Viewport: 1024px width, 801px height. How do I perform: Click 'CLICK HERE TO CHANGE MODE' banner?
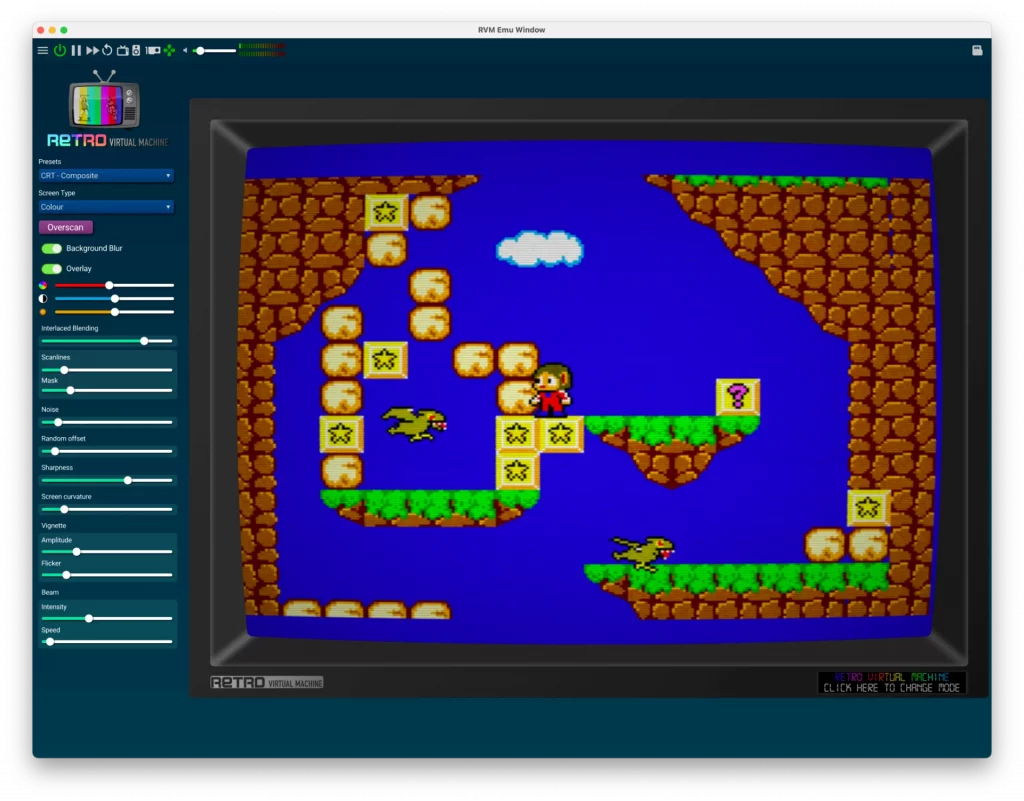coord(891,683)
